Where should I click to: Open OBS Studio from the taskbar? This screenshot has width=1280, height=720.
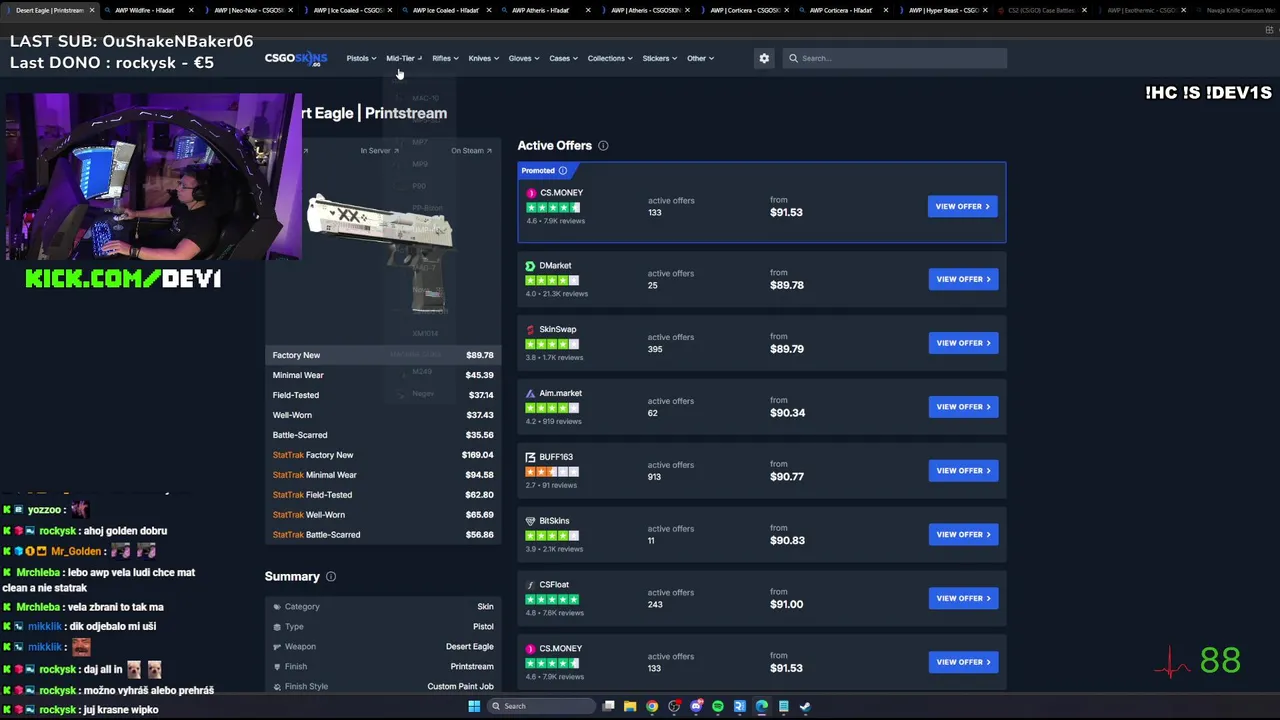674,706
